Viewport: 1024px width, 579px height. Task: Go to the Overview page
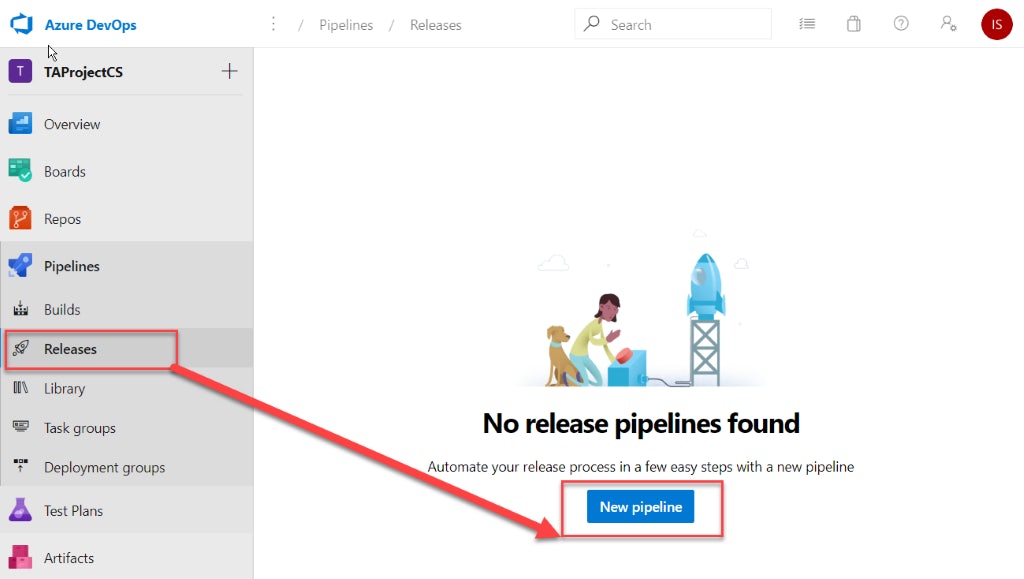(70, 124)
